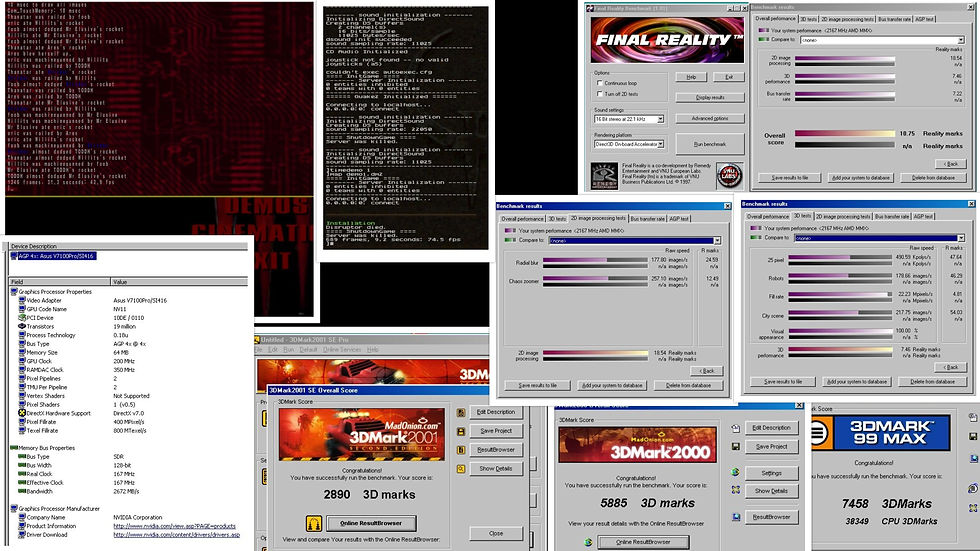Click the 3DMark2001 SE Pro title bar icon

pyautogui.click(x=256, y=340)
